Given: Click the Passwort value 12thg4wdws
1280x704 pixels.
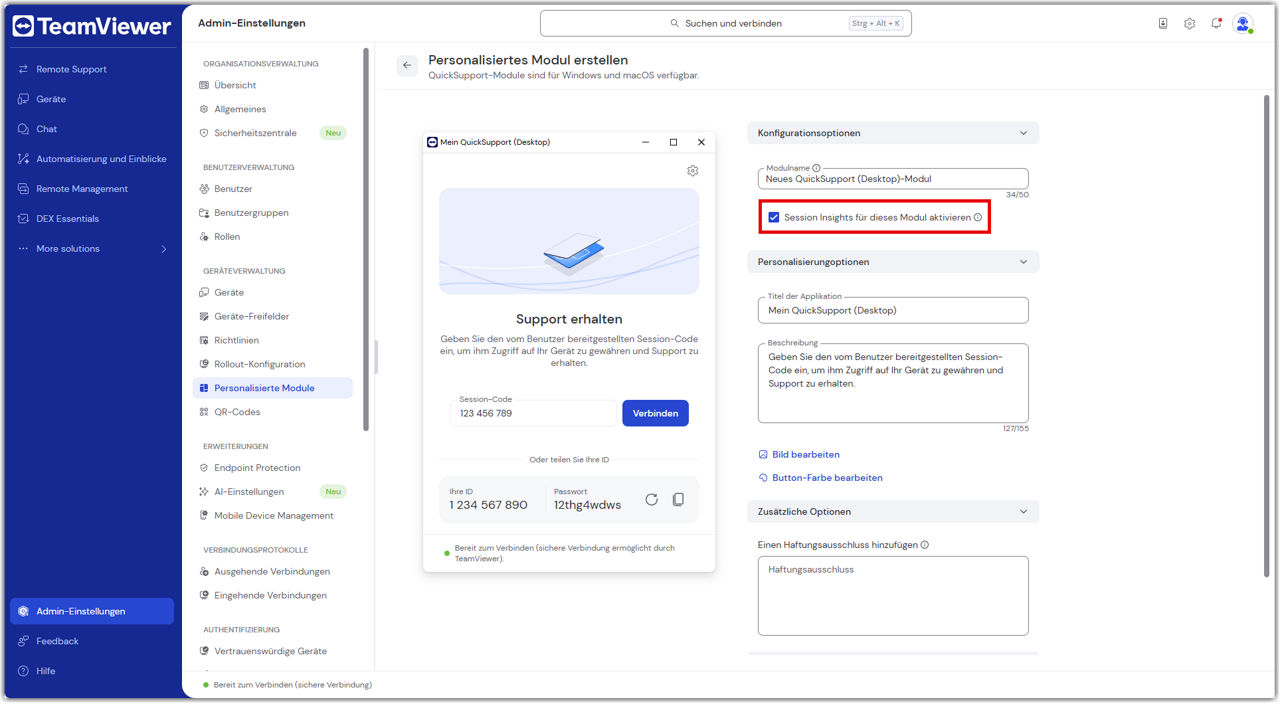Looking at the screenshot, I should [x=587, y=505].
